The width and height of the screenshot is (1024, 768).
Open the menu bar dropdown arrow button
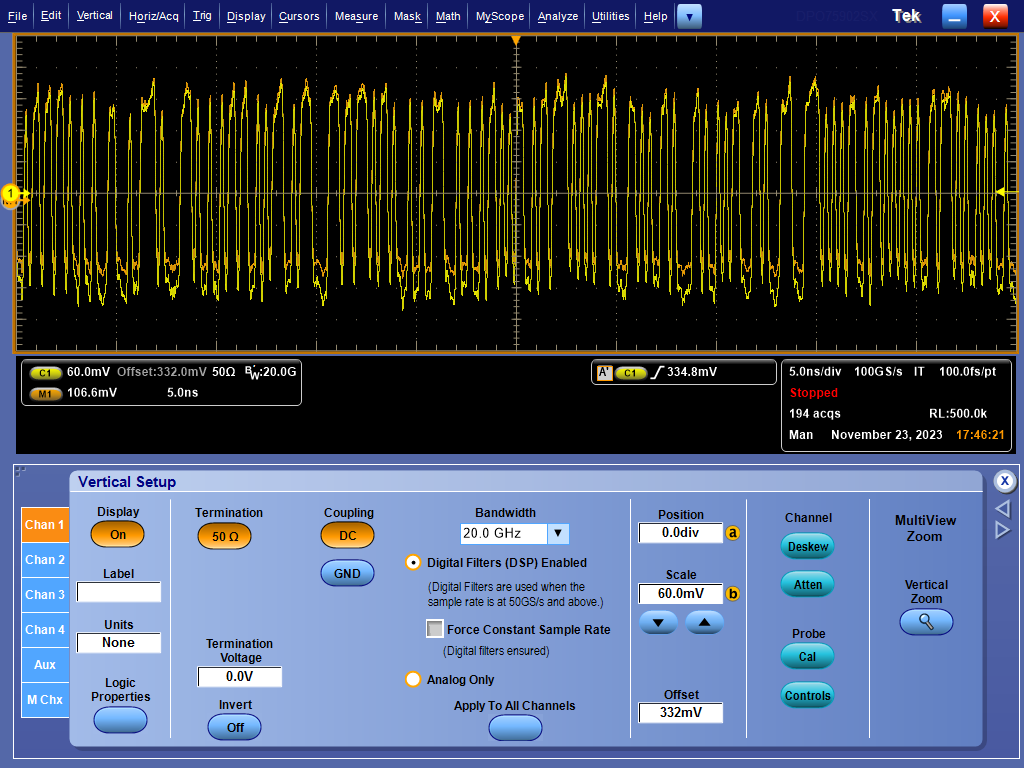[x=689, y=16]
